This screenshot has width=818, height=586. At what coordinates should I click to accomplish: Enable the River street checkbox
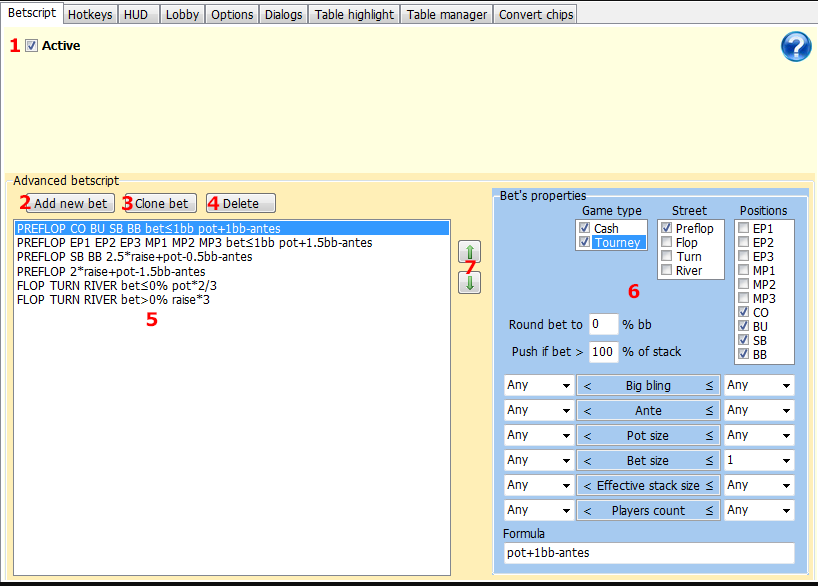(x=666, y=270)
